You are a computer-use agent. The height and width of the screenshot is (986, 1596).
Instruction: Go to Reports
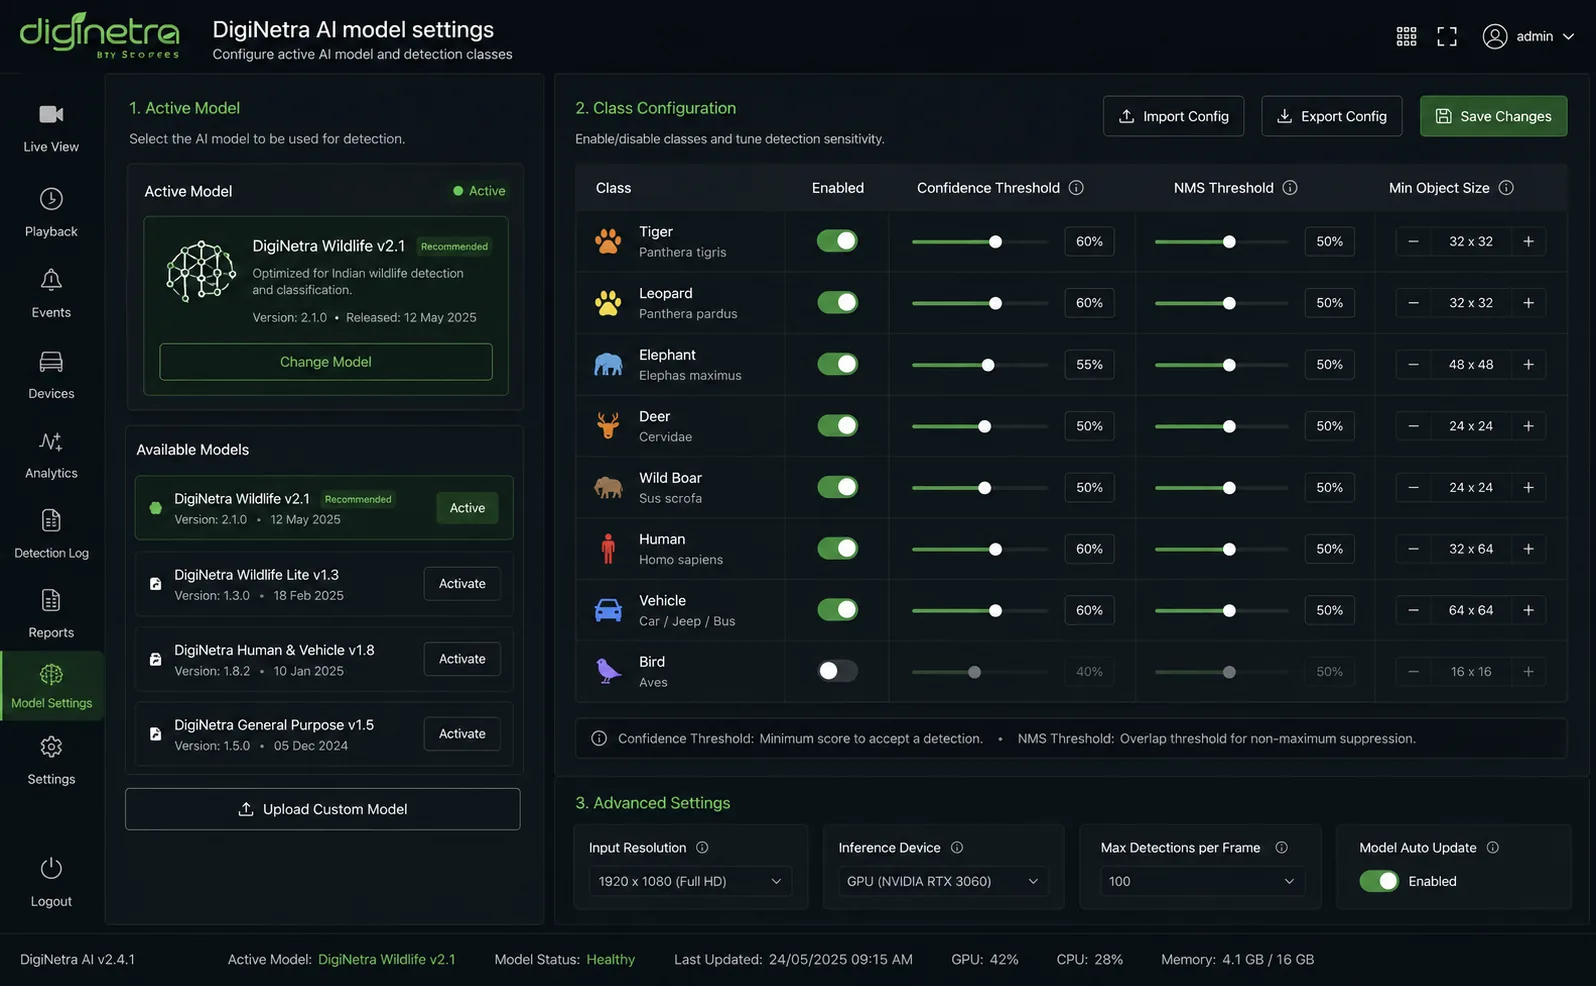[x=51, y=613]
